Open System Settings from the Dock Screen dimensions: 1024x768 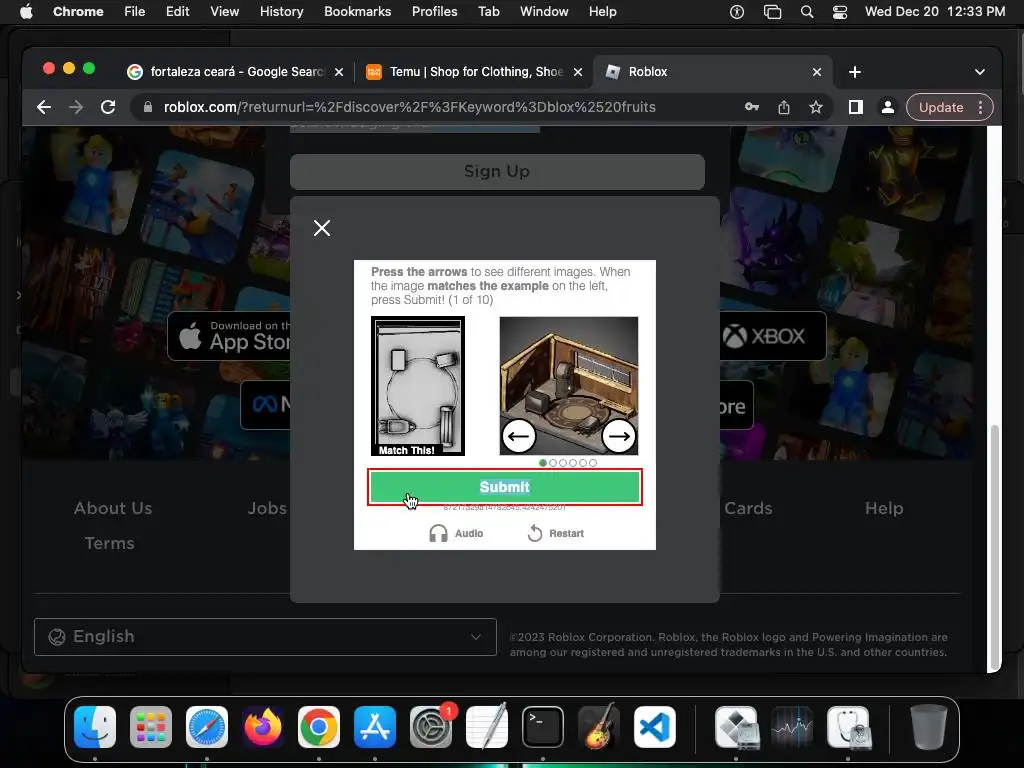click(x=431, y=727)
